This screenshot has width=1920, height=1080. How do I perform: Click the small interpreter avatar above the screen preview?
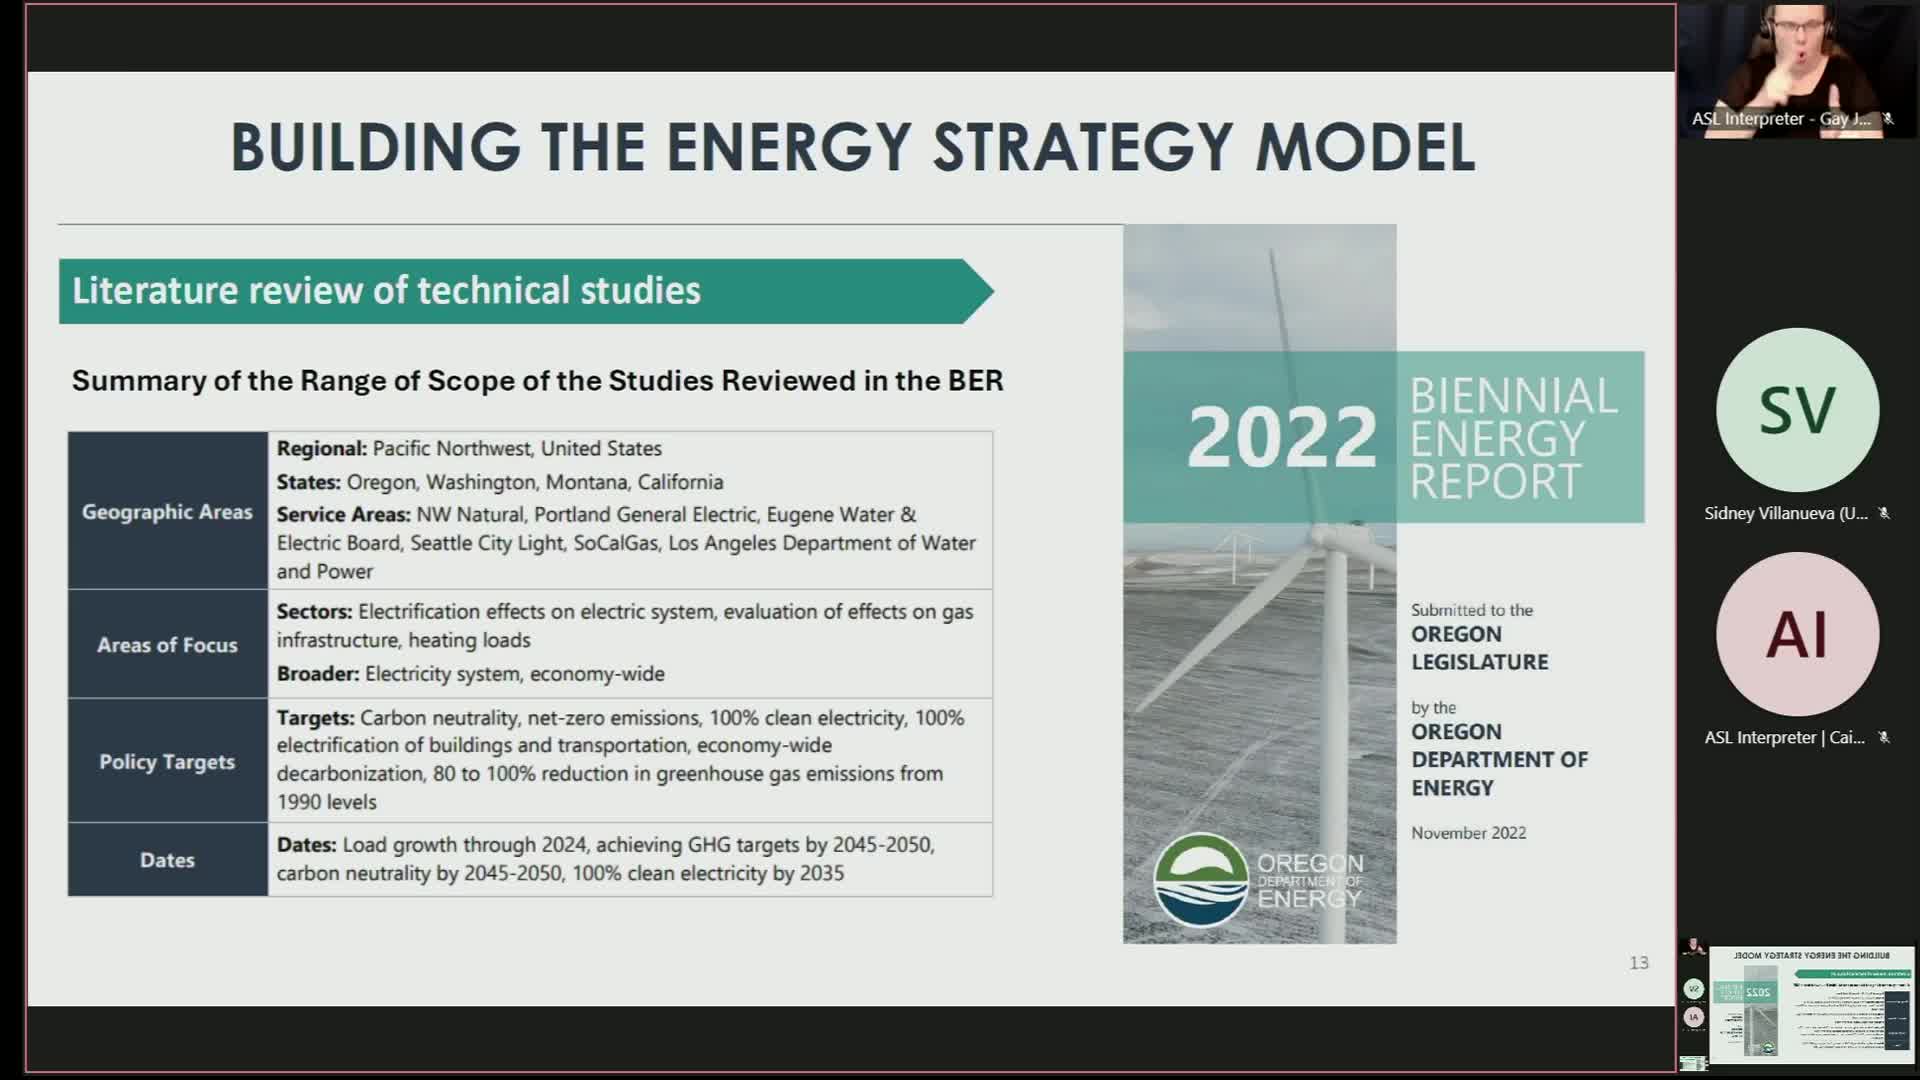[x=1694, y=946]
